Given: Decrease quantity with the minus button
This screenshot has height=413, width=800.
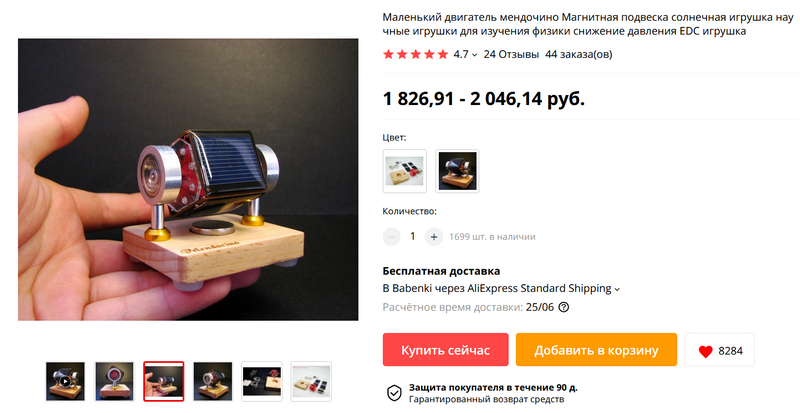Looking at the screenshot, I should point(391,237).
